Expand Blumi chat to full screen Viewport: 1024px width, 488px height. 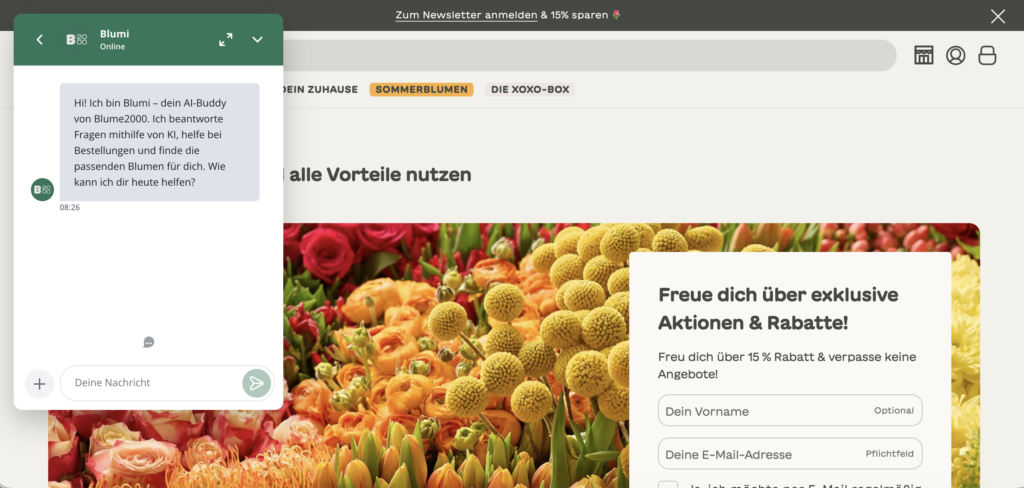(x=226, y=40)
